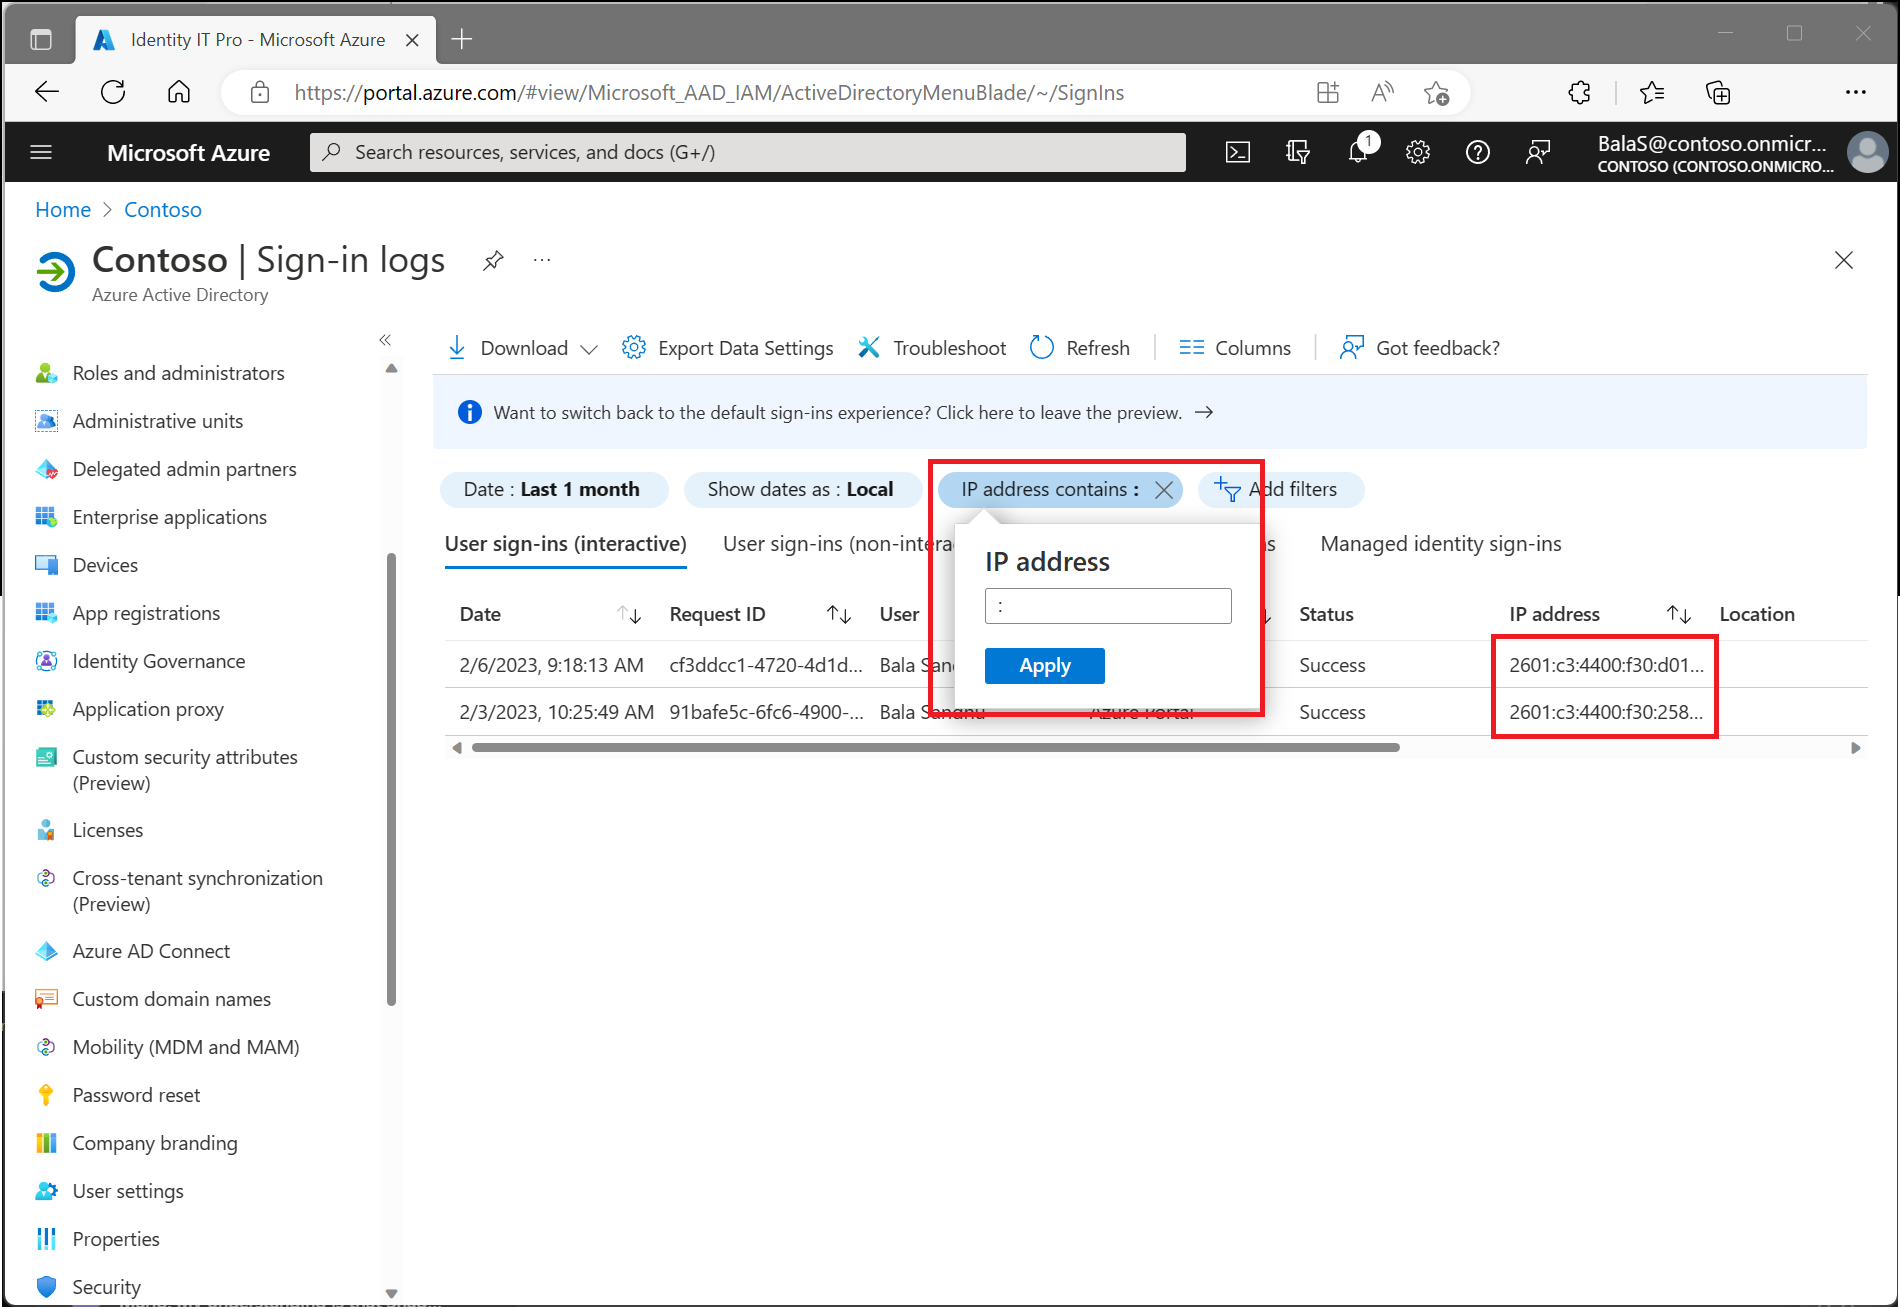Open Enterprise applications
Image resolution: width=1900 pixels, height=1309 pixels.
[x=170, y=517]
